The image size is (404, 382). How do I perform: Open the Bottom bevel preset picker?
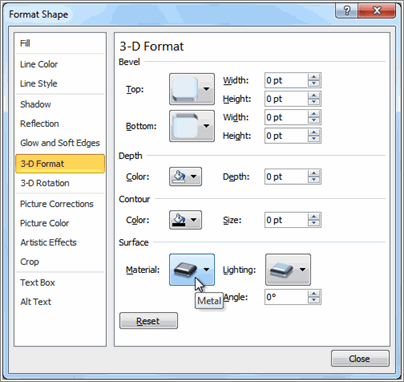click(x=192, y=126)
